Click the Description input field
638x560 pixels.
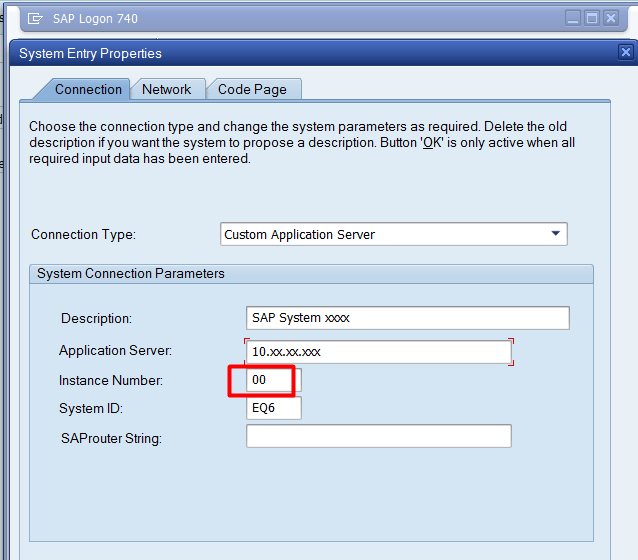pyautogui.click(x=408, y=318)
